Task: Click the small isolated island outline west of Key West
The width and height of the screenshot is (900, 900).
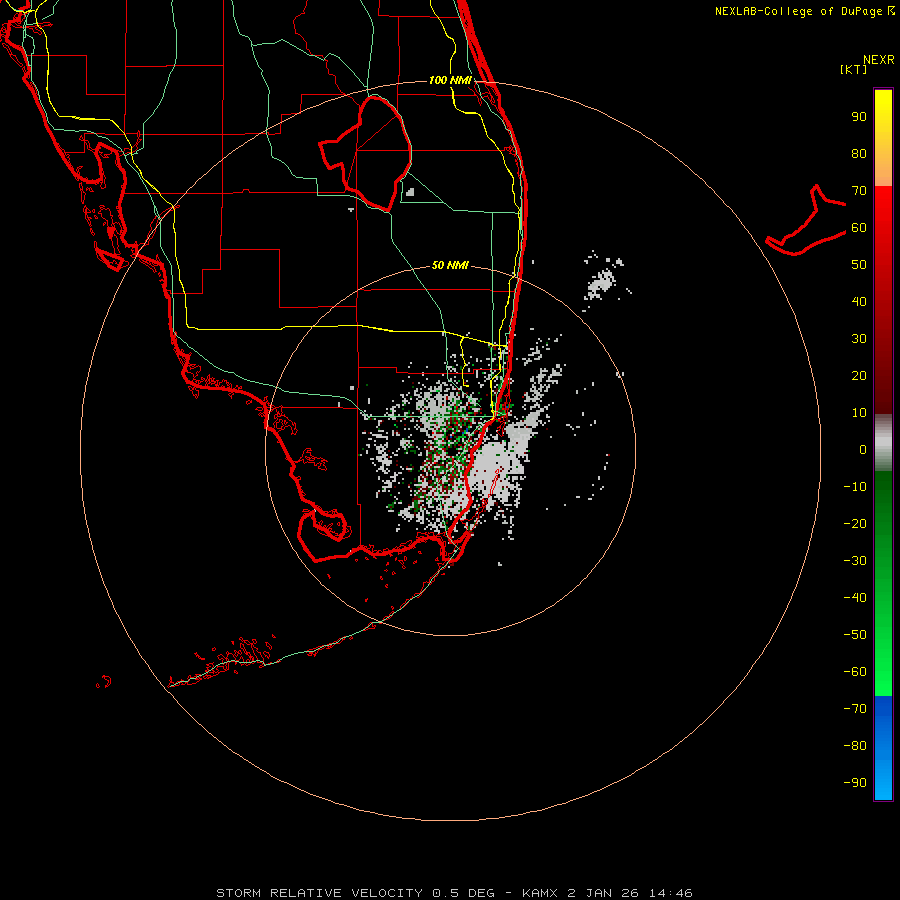Action: (103, 682)
